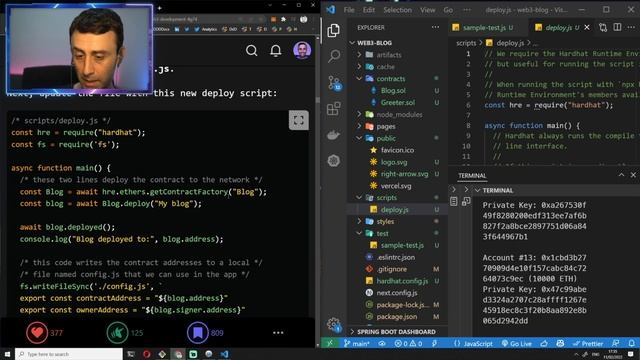The height and width of the screenshot is (360, 640).
Task: Split the editor to the right
Action: [x=618, y=27]
